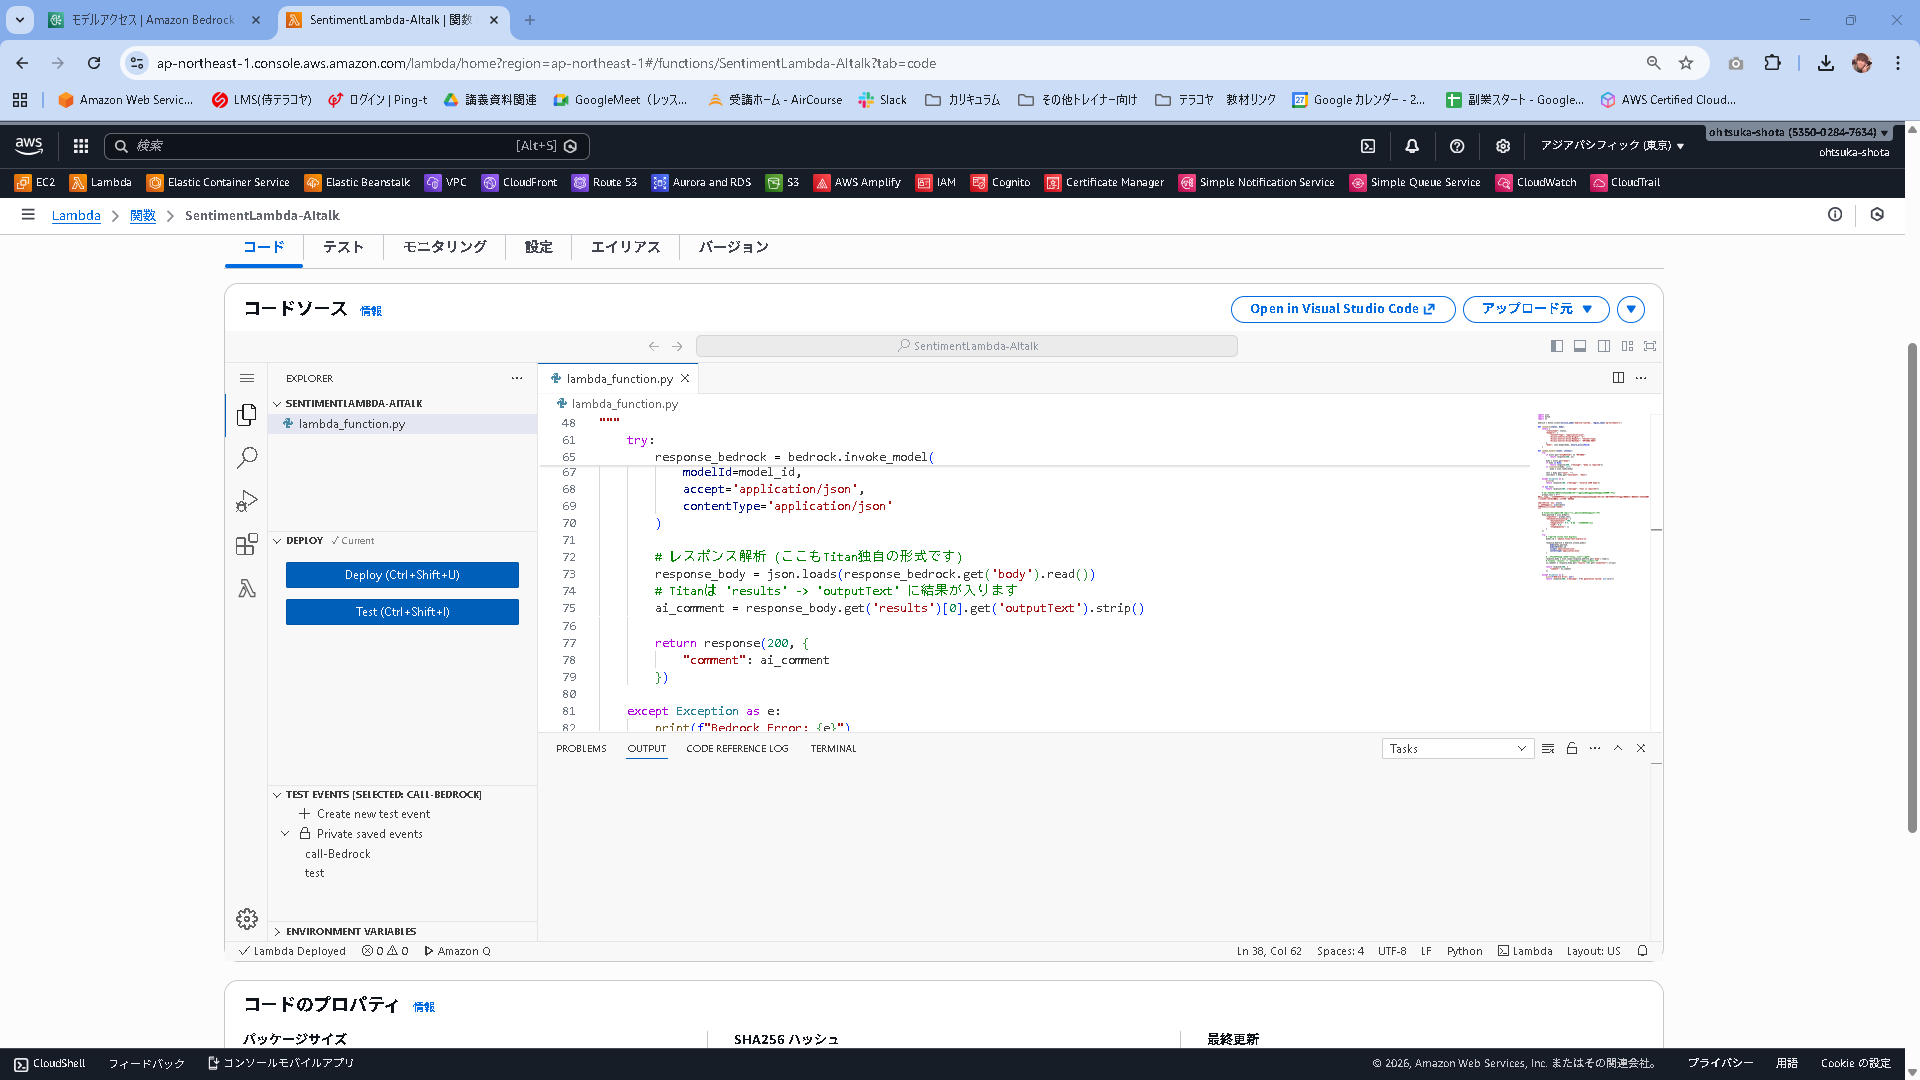Screen dimensions: 1920x1080
Task: Open the Tasks dropdown in Output panel
Action: [x=1457, y=748]
